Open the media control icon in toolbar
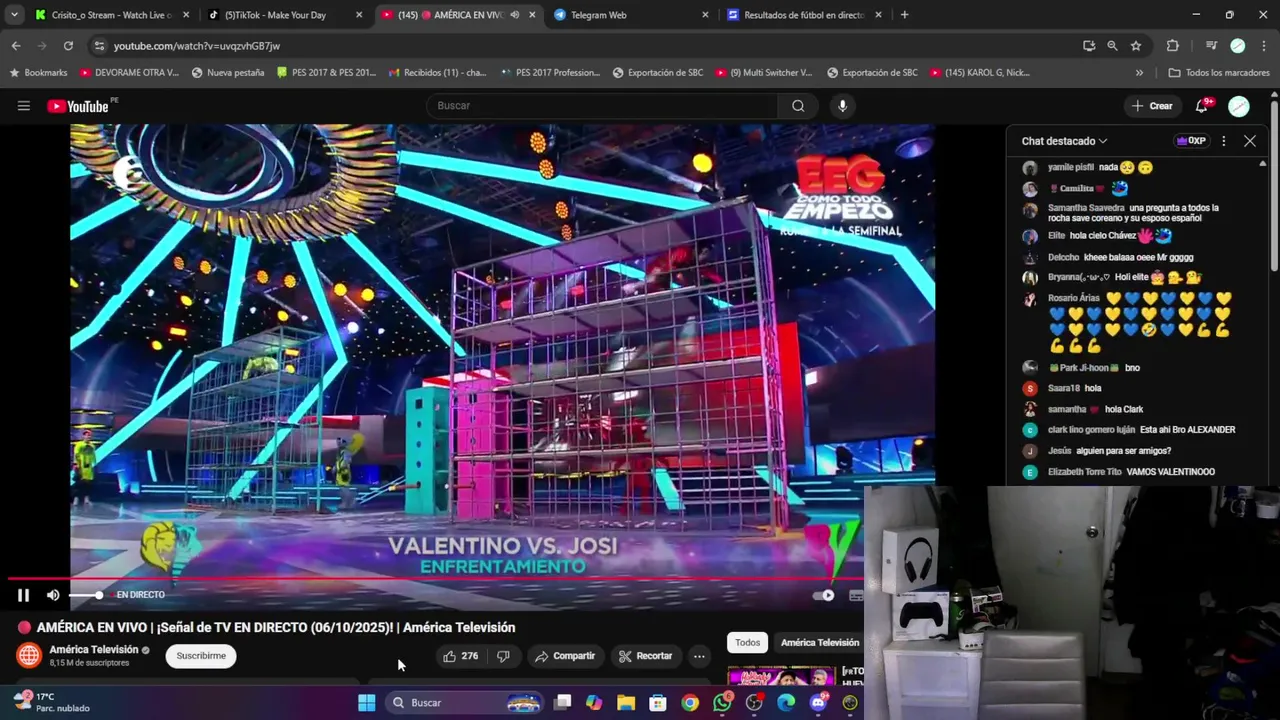Screen dimensions: 1280x720 (1211, 46)
